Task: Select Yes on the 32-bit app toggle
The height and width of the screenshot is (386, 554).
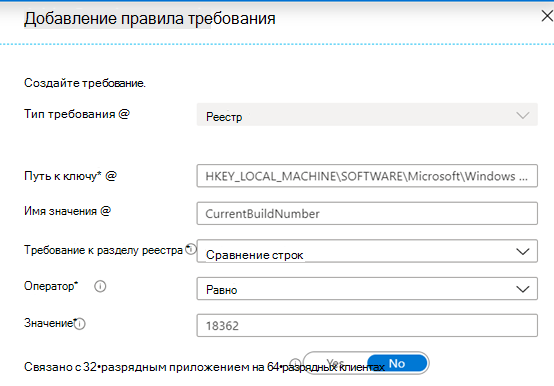Action: (335, 363)
